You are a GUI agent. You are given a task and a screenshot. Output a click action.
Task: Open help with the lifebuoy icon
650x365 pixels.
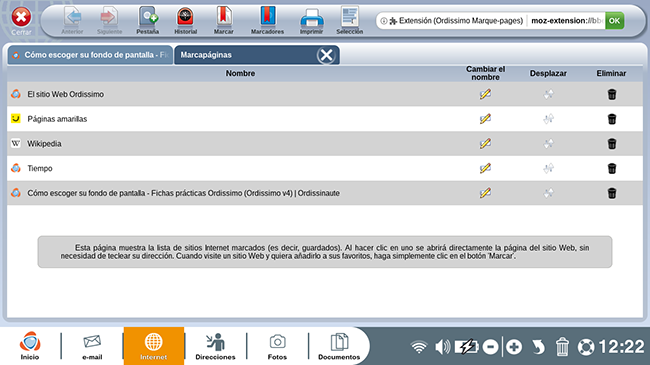pos(586,347)
